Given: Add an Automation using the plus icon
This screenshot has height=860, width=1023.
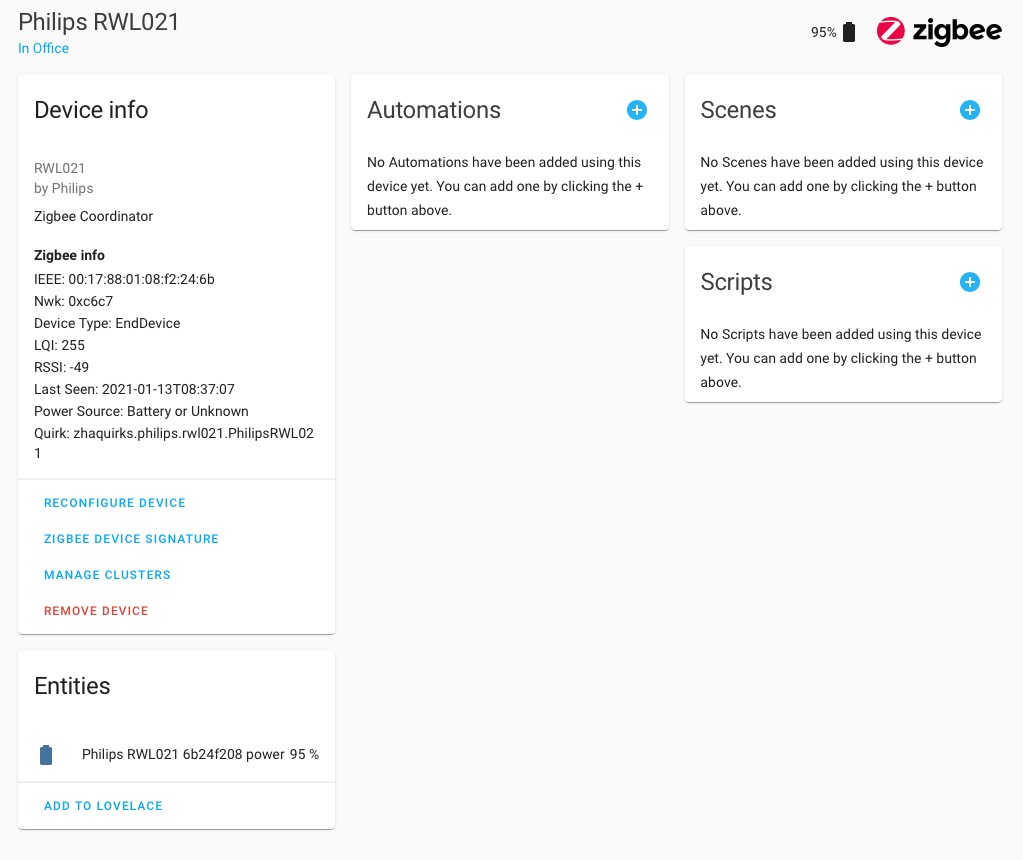Looking at the screenshot, I should (637, 110).
